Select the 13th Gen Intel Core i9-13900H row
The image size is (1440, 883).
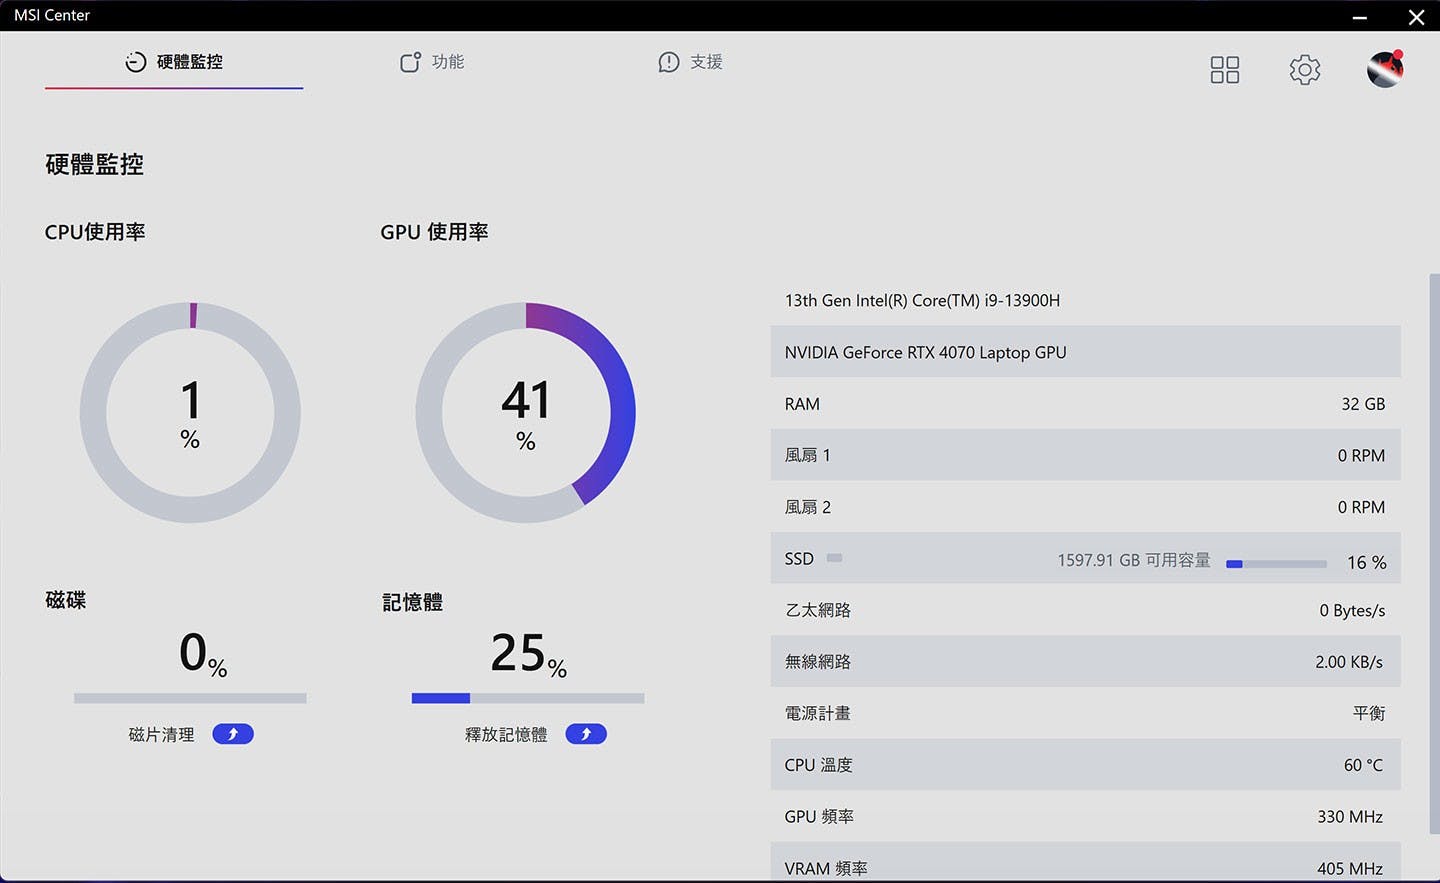coord(1085,300)
